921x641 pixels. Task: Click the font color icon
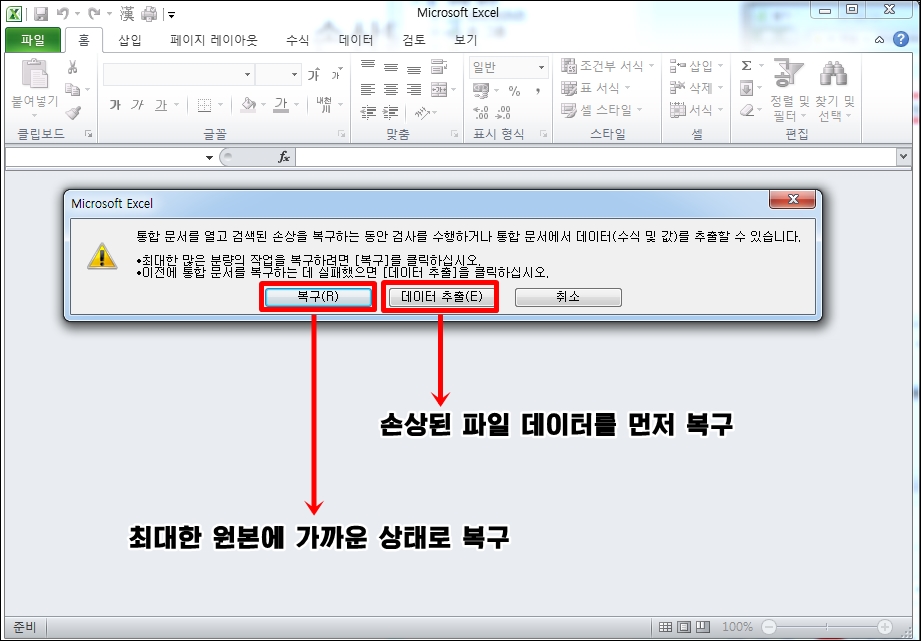[x=281, y=105]
